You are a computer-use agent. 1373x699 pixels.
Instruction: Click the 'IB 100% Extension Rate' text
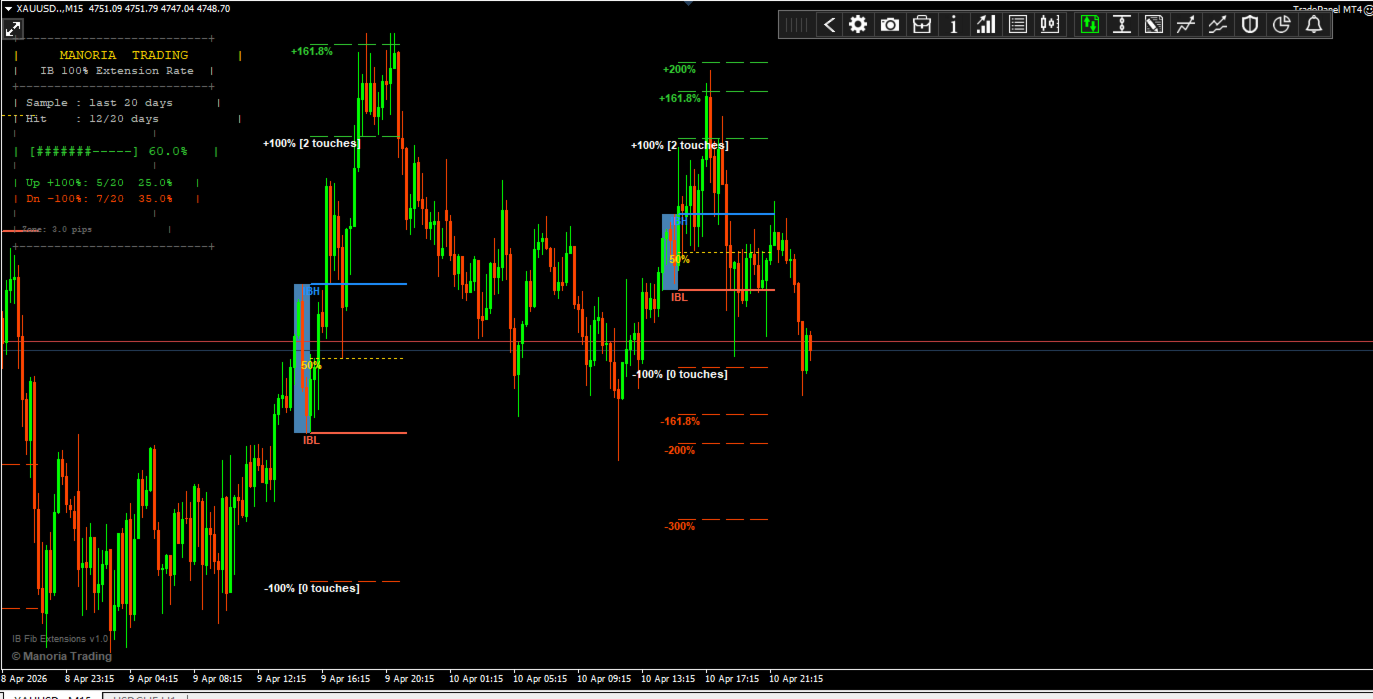(x=117, y=71)
